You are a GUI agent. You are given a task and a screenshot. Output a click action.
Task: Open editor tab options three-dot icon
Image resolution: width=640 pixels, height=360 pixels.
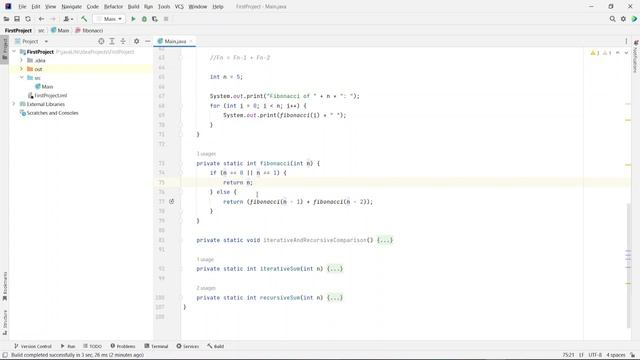pos(626,41)
